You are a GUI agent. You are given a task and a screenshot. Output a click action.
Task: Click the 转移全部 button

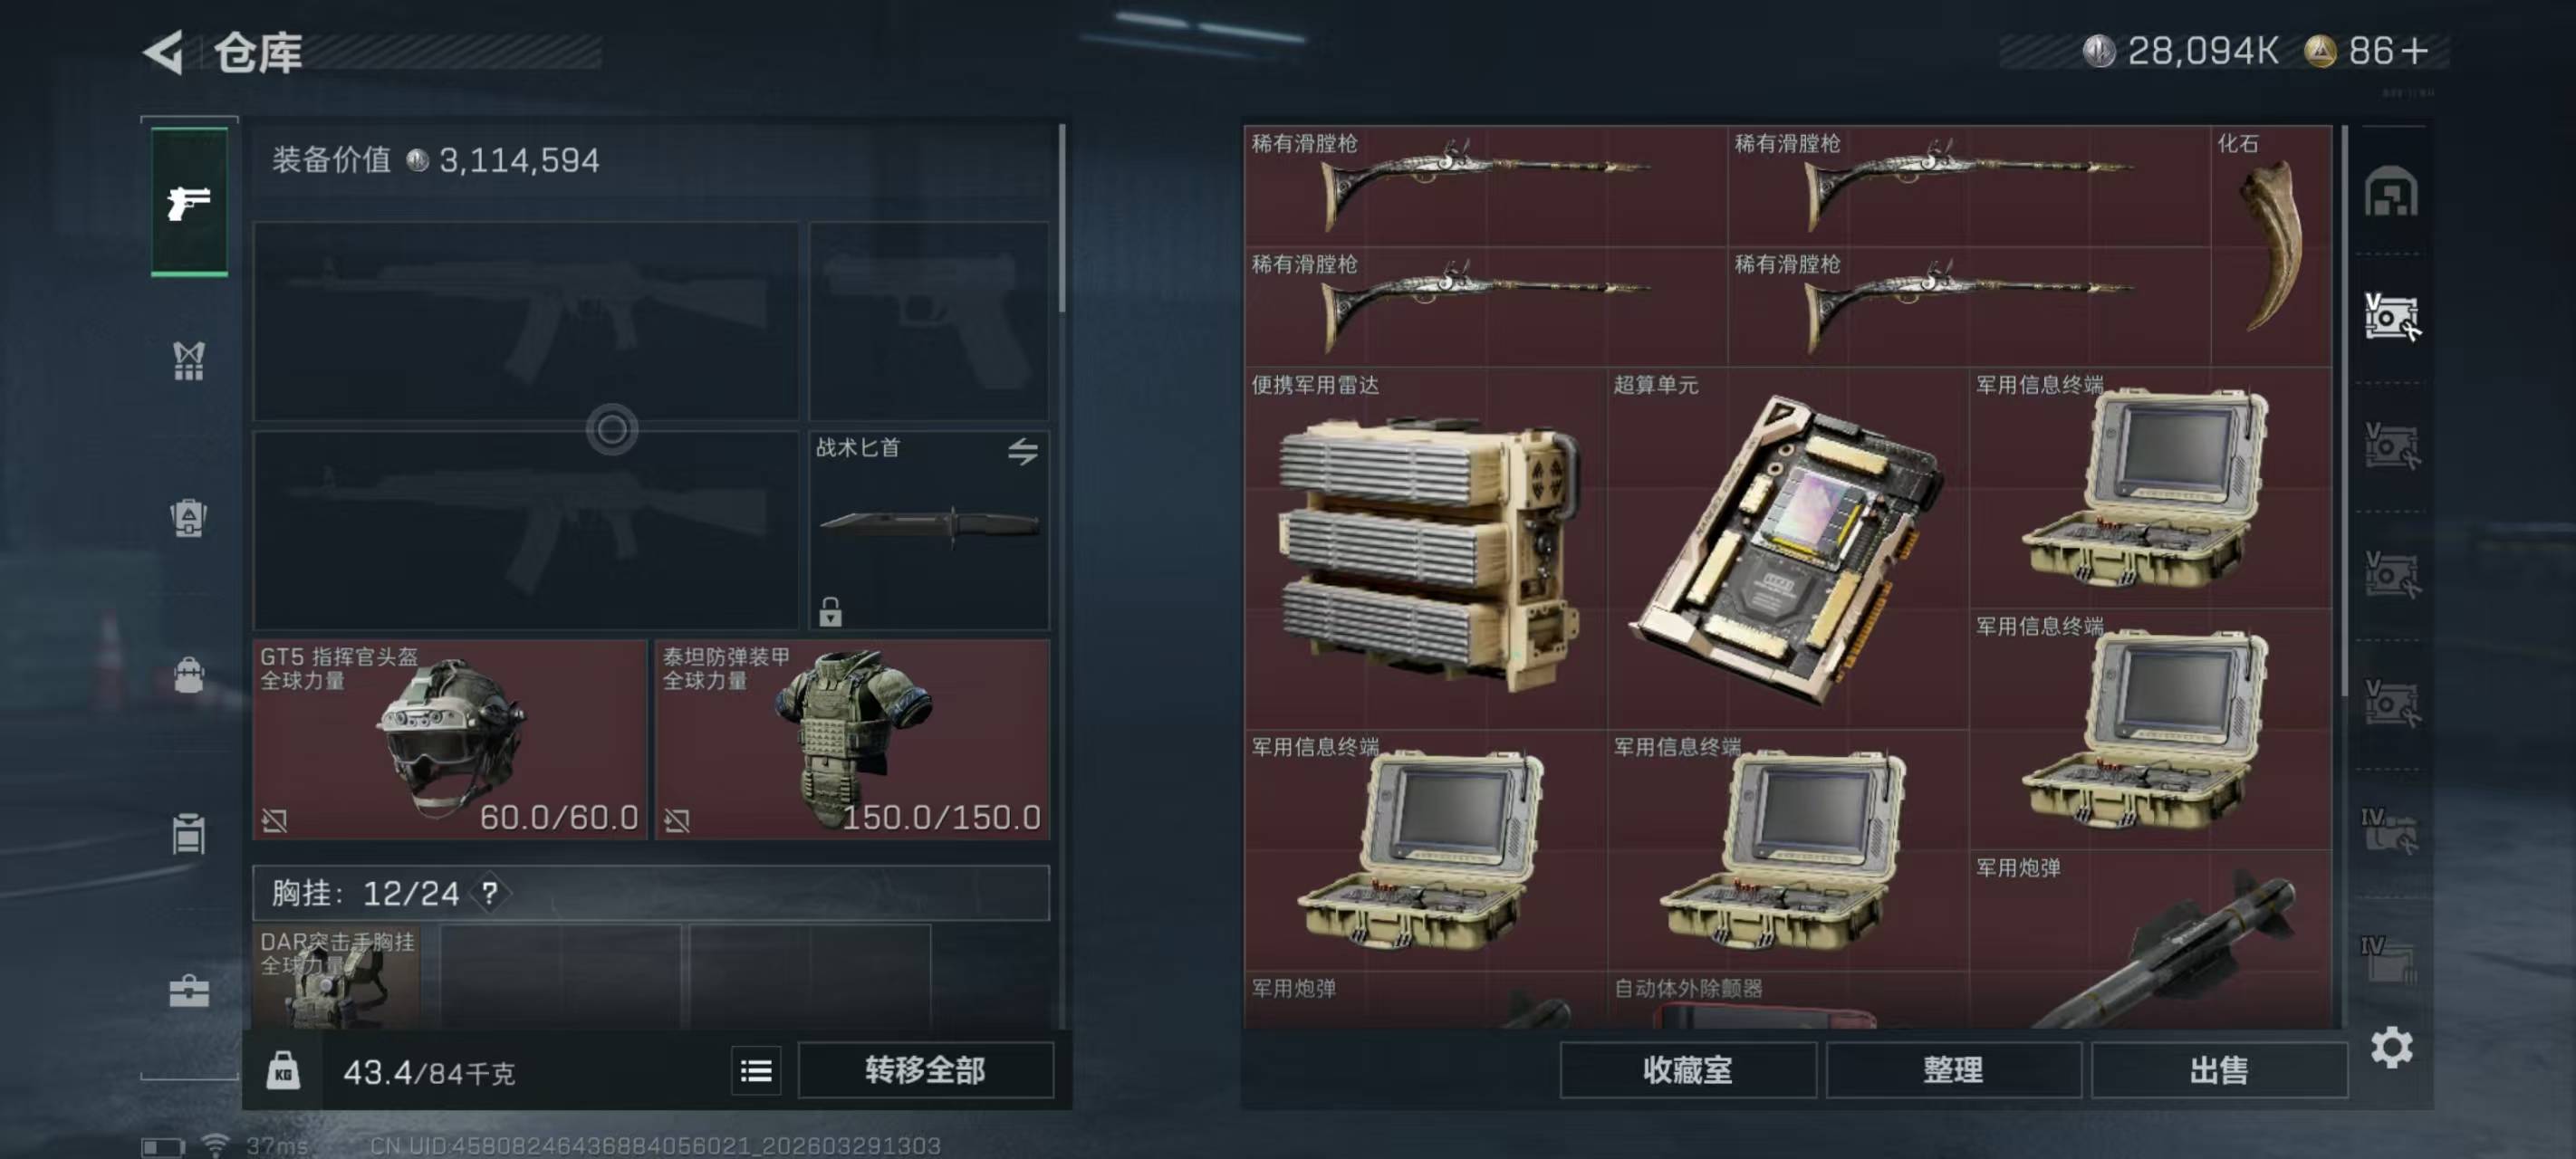point(925,1071)
